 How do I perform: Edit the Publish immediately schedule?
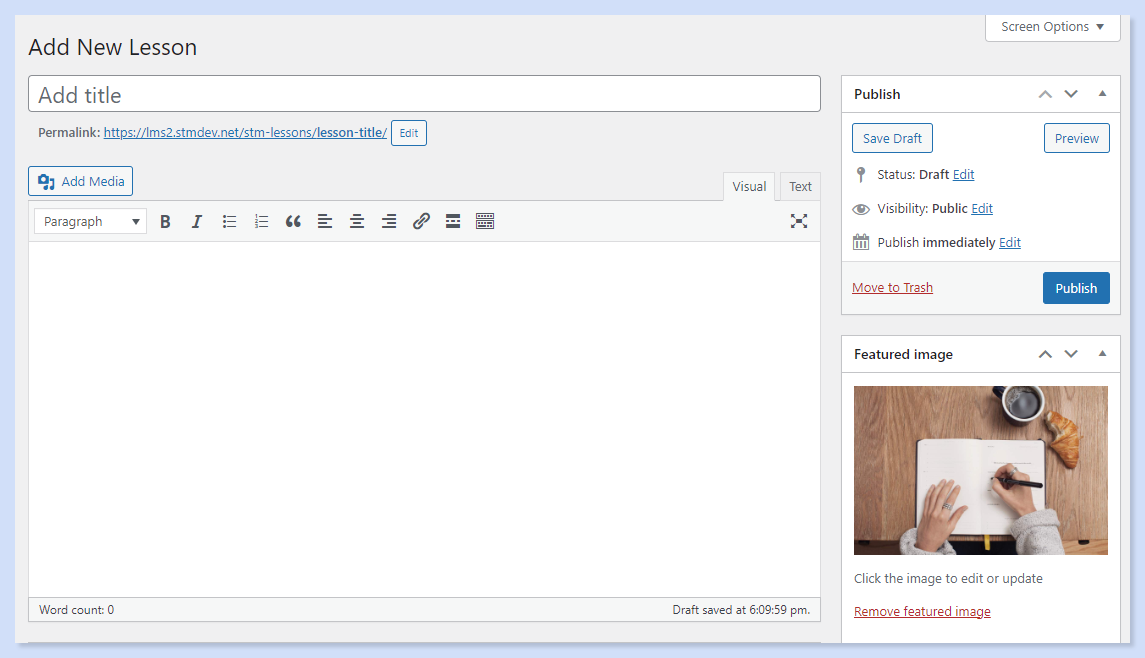1010,242
